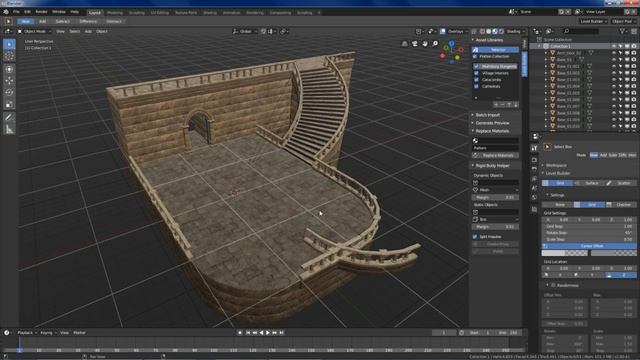Click the navigation gizmo Z axis
This screenshot has height=360, width=640.
pos(452,42)
